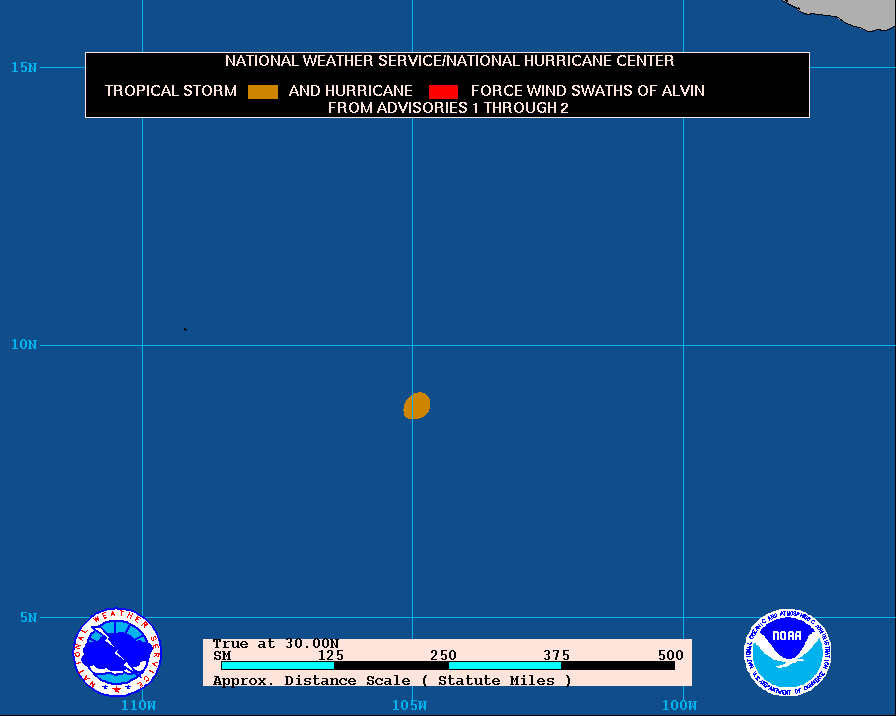This screenshot has height=716, width=896.
Task: Click the 250 mark on distance scale
Action: pos(443,655)
